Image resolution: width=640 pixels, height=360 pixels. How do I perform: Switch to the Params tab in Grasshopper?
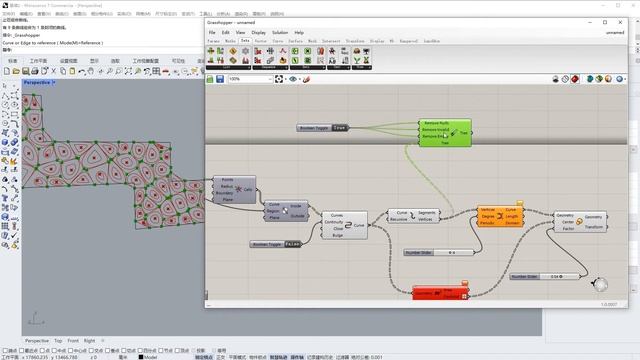click(213, 41)
